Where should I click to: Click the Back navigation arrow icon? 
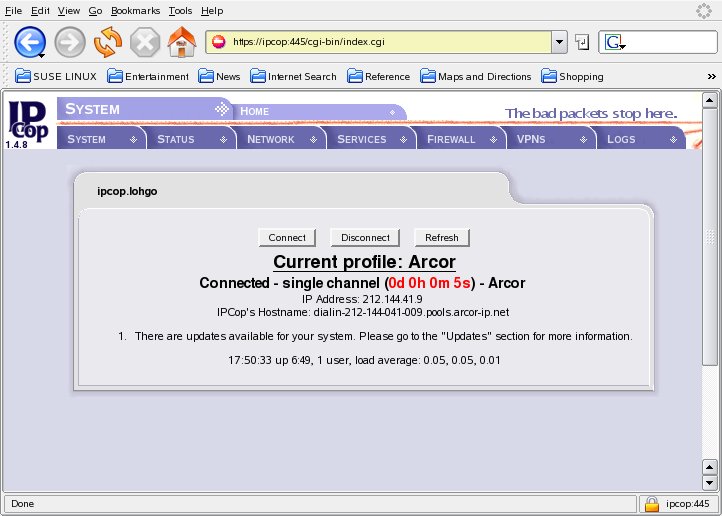pos(29,42)
